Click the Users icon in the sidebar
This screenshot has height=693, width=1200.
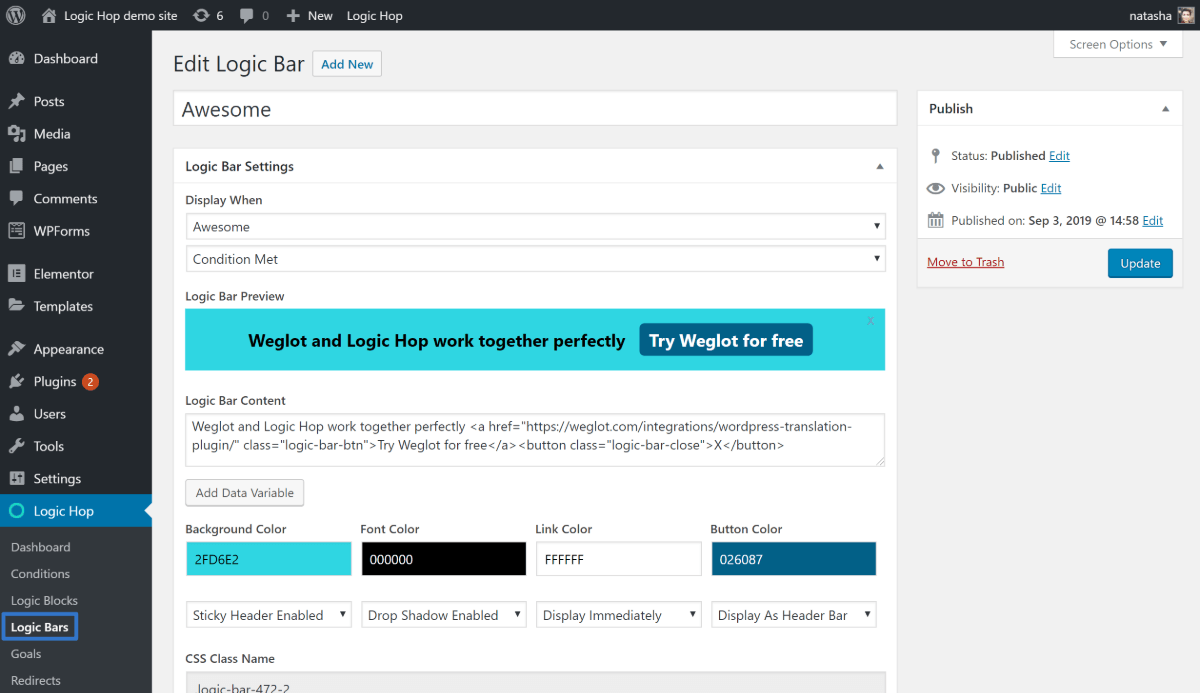[17, 413]
